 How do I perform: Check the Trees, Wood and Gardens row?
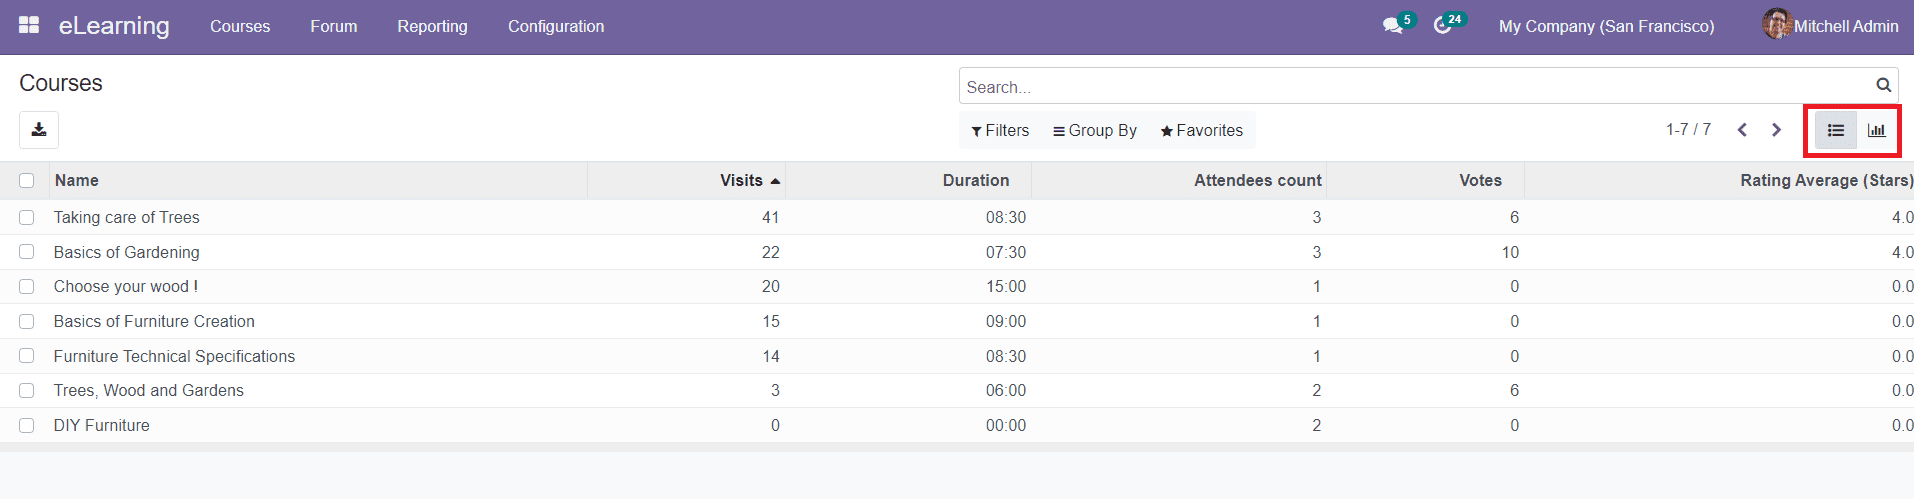[x=27, y=390]
